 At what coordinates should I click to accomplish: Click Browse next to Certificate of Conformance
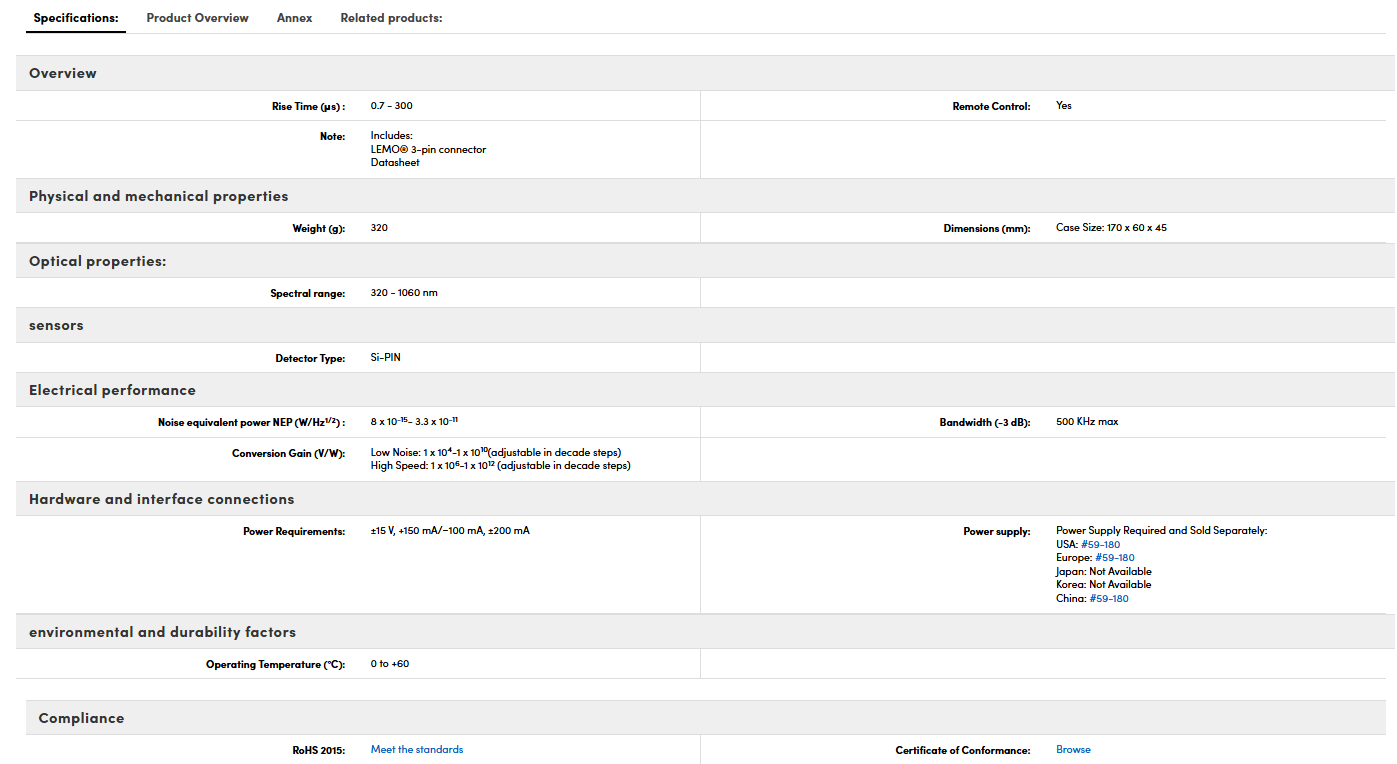click(x=1073, y=749)
